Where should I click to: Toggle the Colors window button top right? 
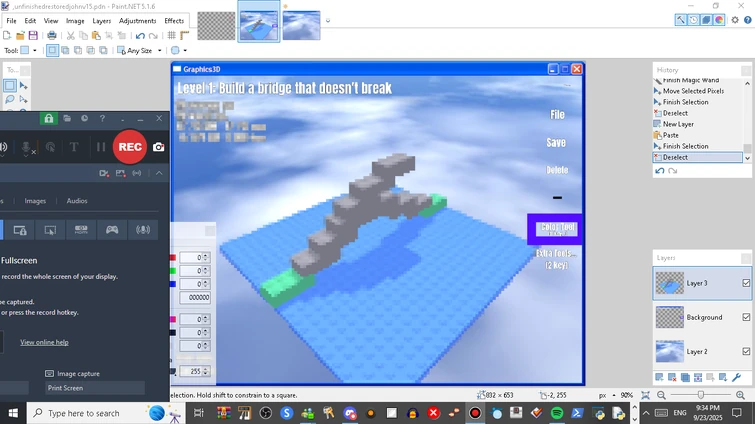pyautogui.click(x=719, y=20)
